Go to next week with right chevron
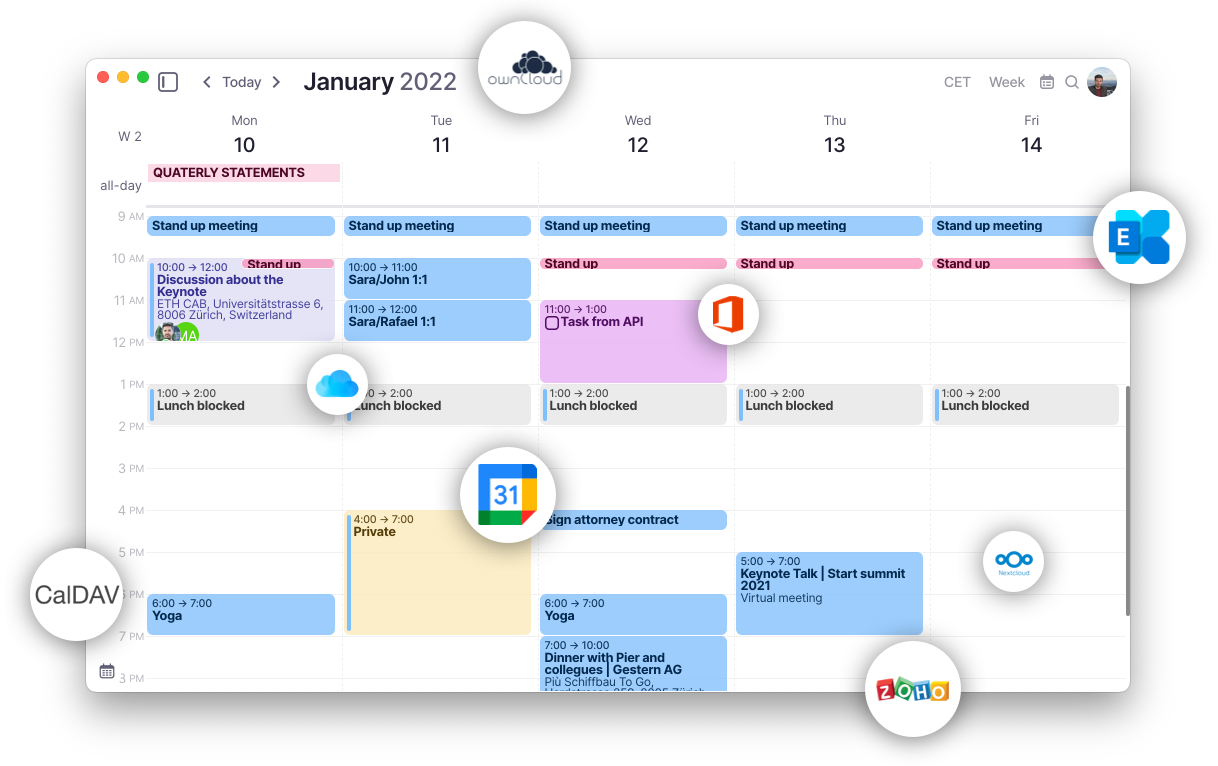Screen dimensions: 1218x766 tap(277, 82)
